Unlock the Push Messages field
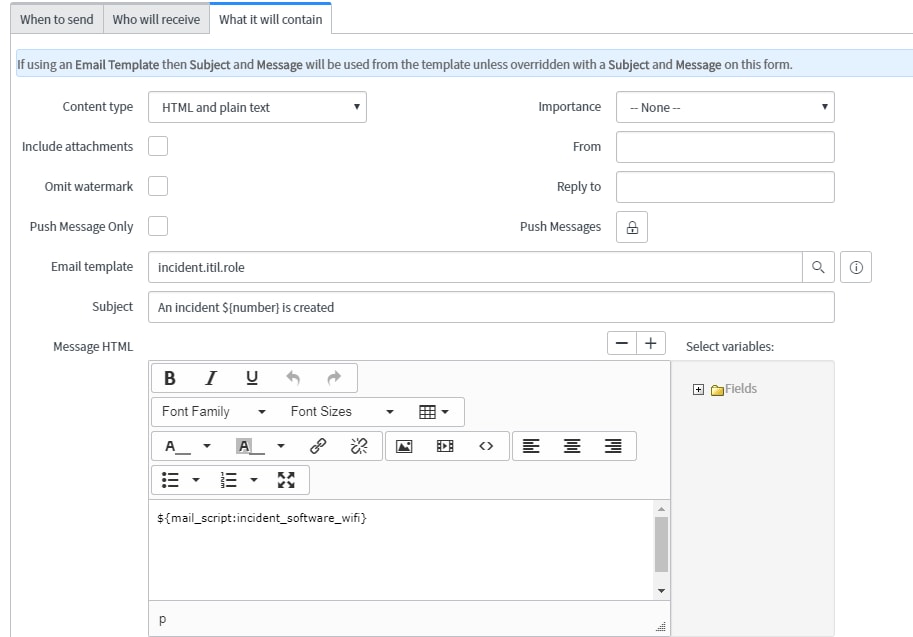 [x=632, y=227]
